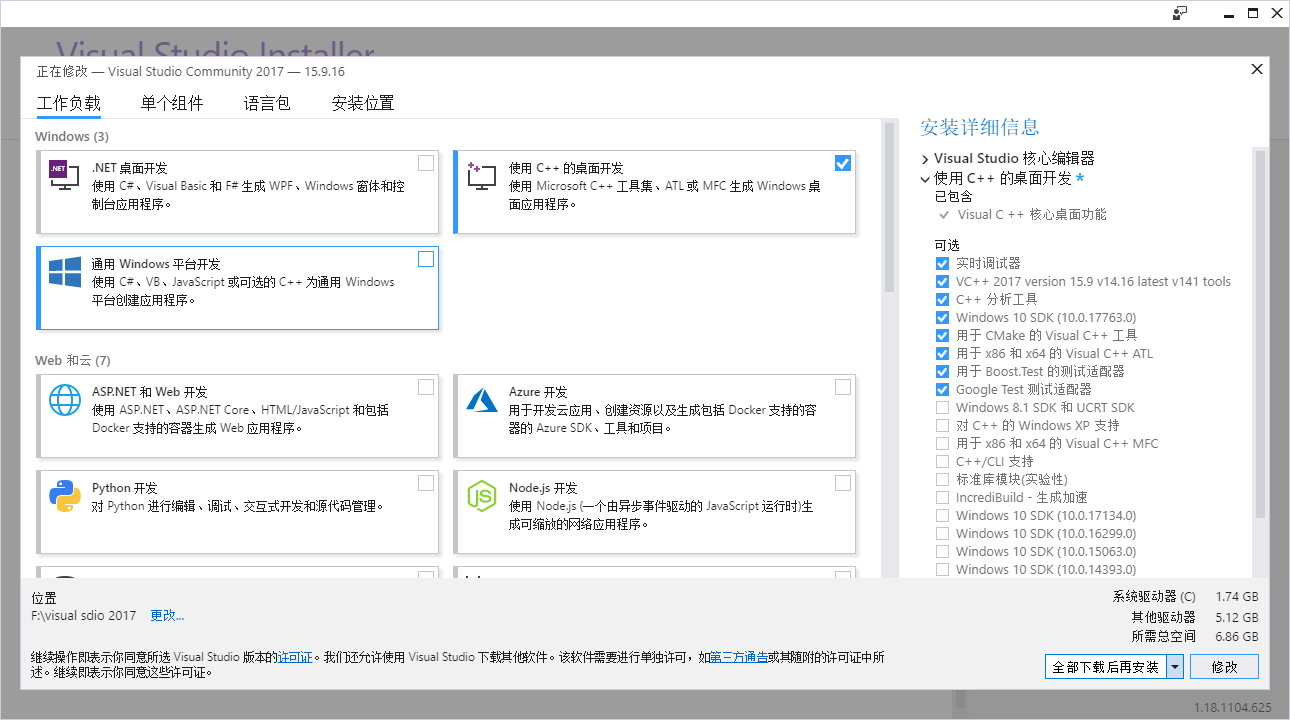Check Windows 10 SDK (10.0.15063.0)
The width and height of the screenshot is (1290, 720).
942,551
